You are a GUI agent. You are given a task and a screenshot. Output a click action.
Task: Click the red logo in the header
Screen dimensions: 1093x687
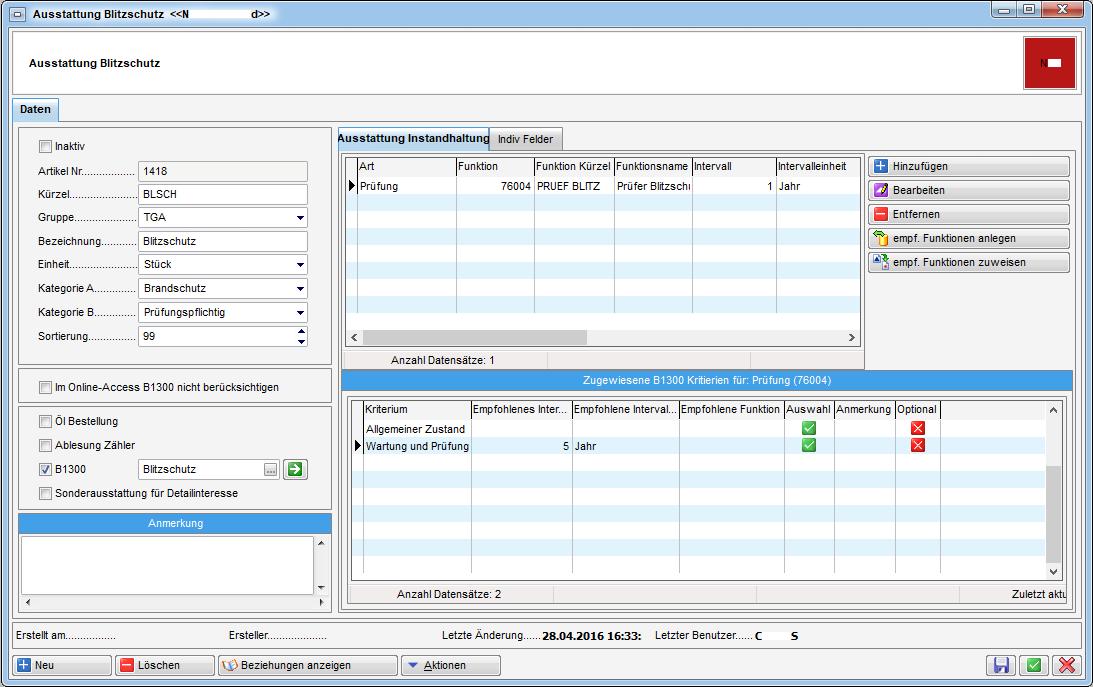pos(1049,63)
